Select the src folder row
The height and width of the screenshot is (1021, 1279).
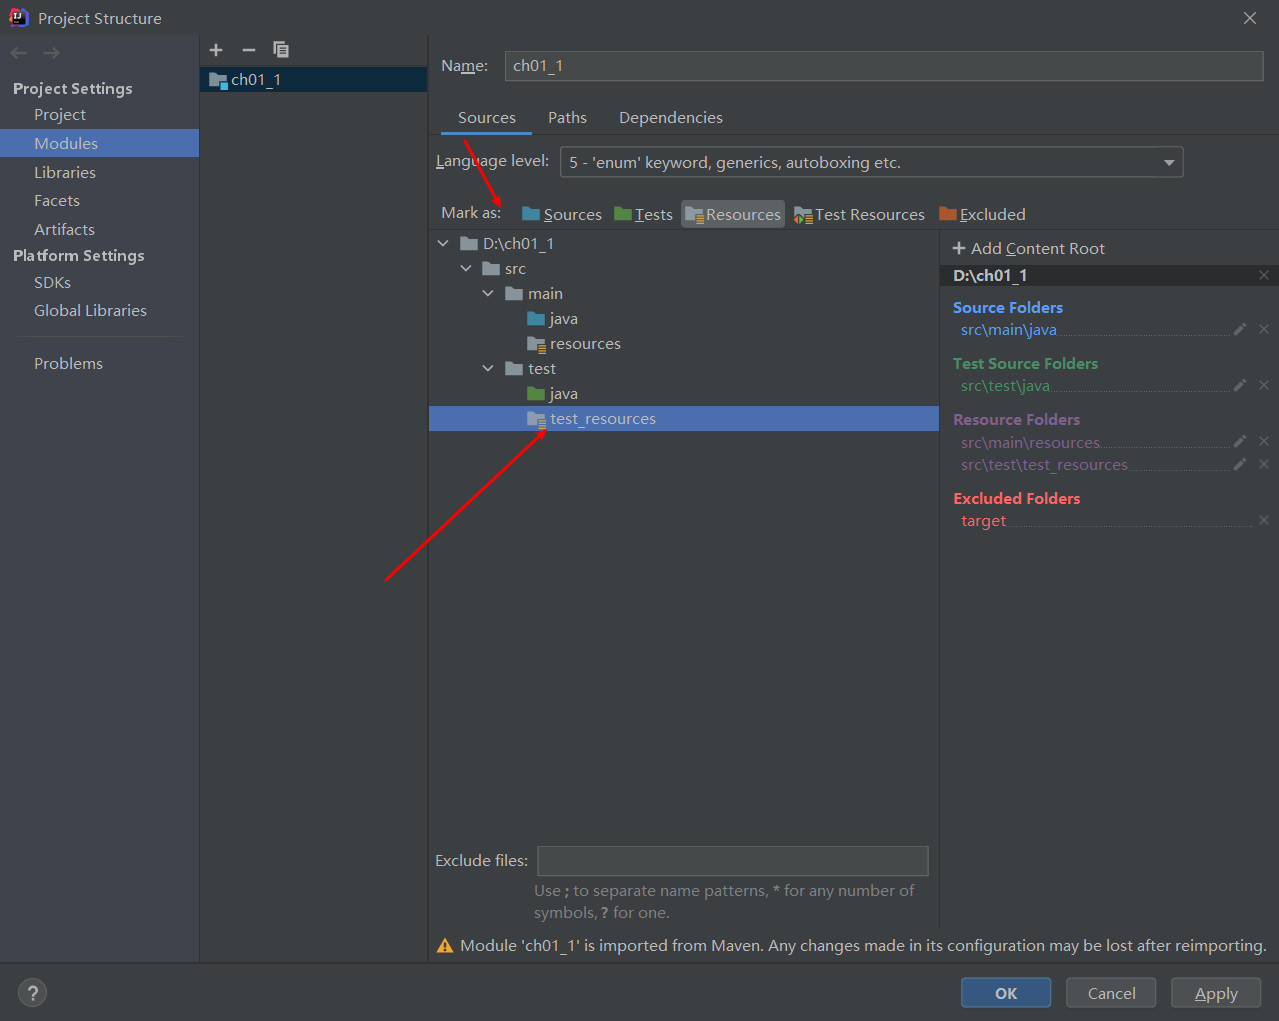point(684,268)
